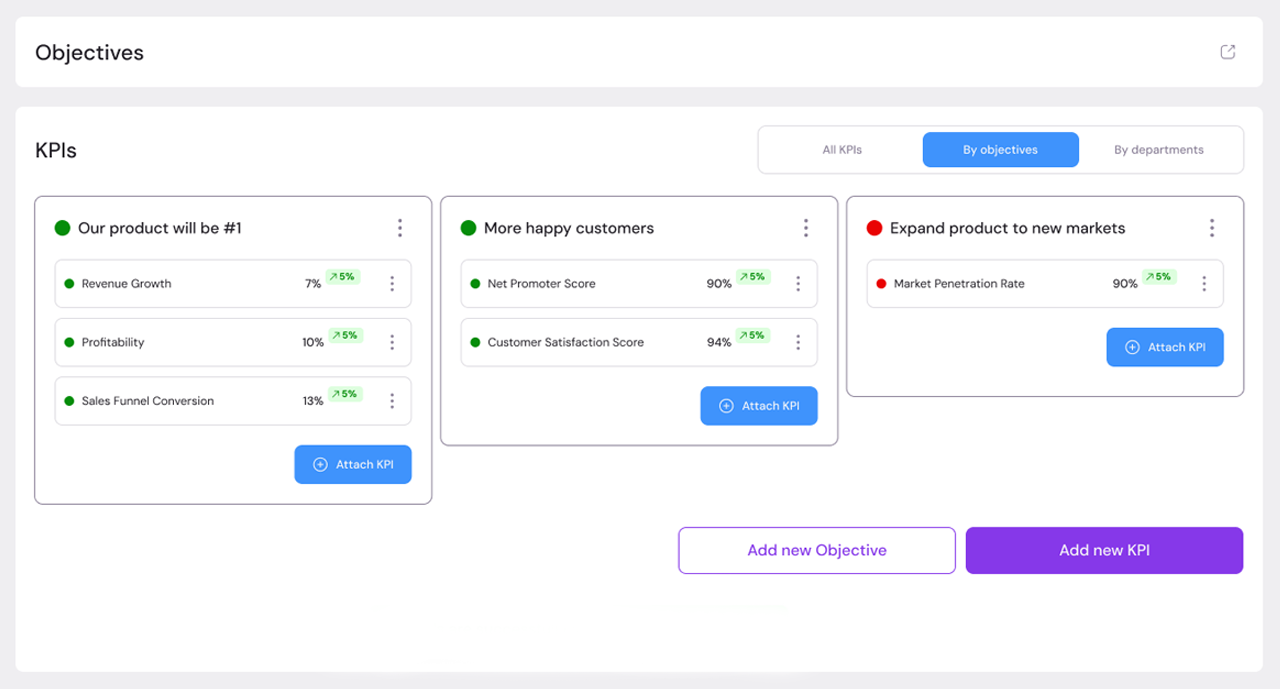
Task: Open Revenue Growth KPI options menu
Action: (x=392, y=284)
